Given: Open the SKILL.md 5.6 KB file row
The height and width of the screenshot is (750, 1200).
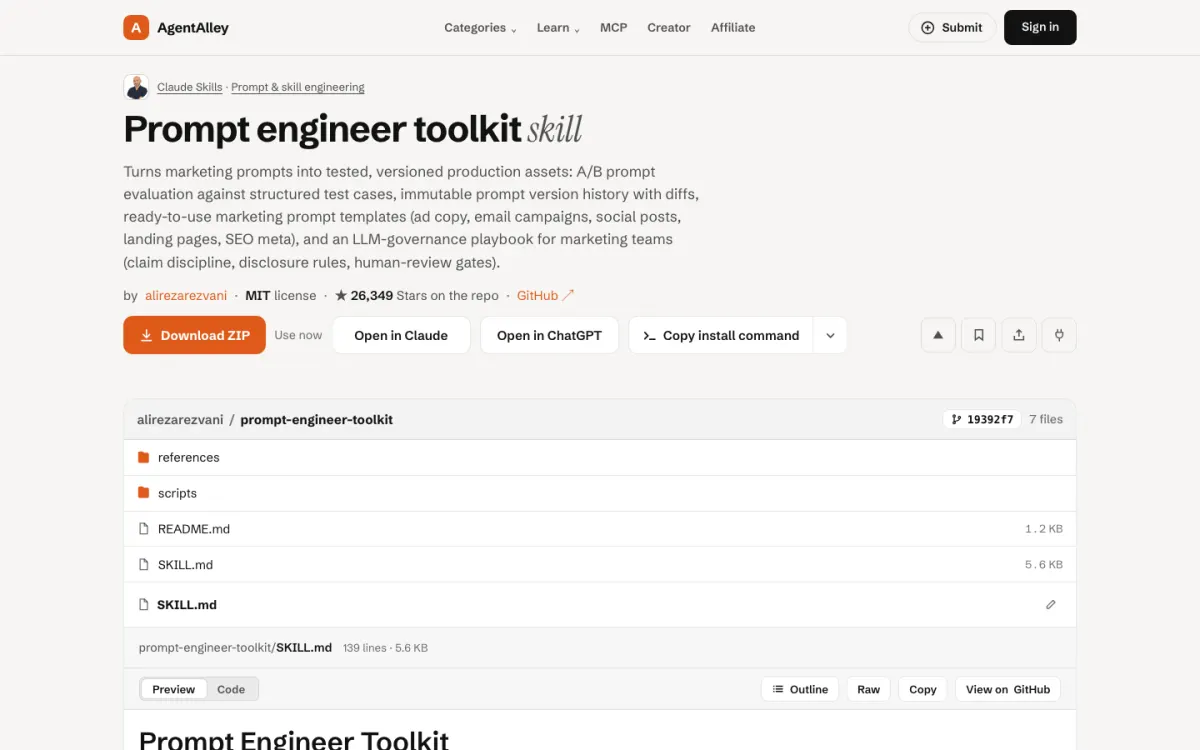Looking at the screenshot, I should (600, 565).
